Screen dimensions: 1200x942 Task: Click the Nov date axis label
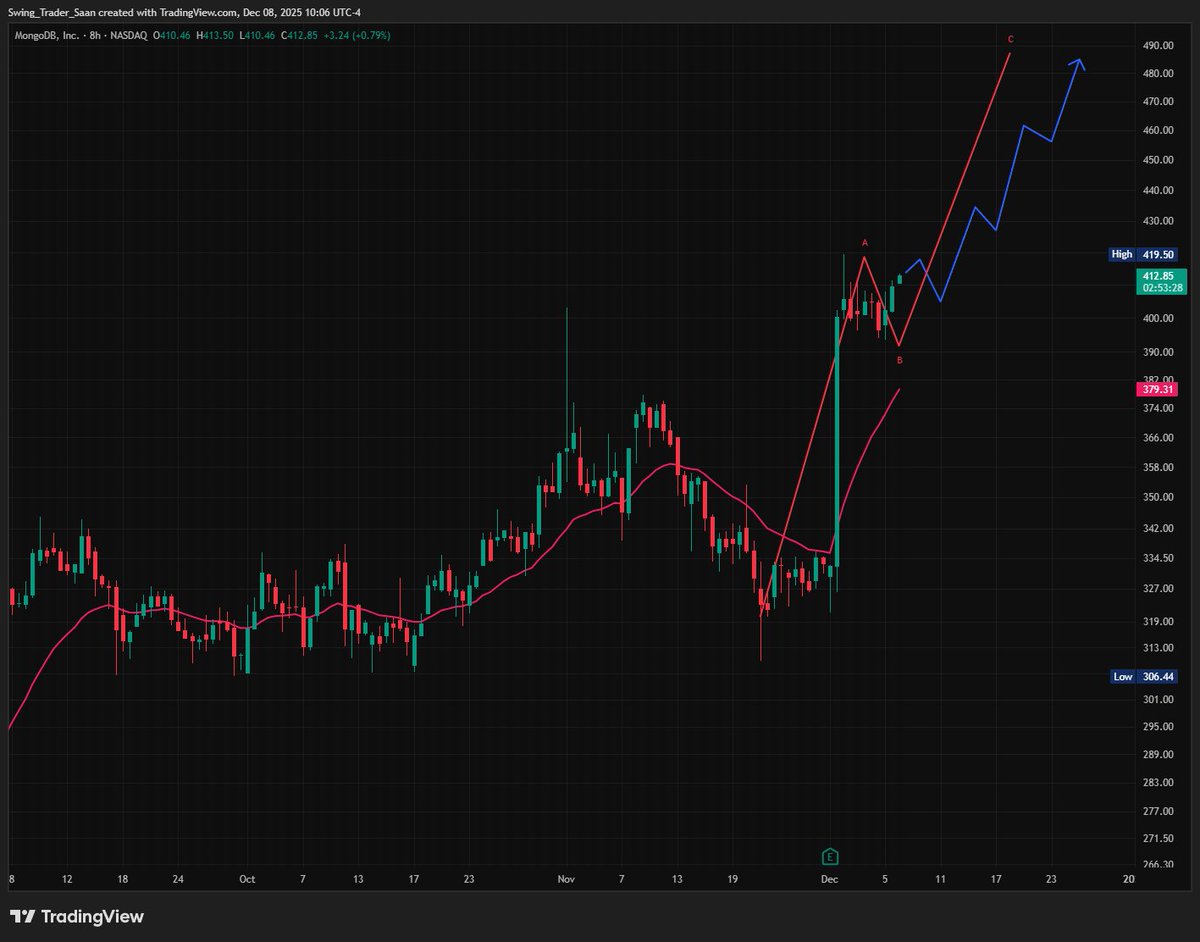[x=566, y=880]
